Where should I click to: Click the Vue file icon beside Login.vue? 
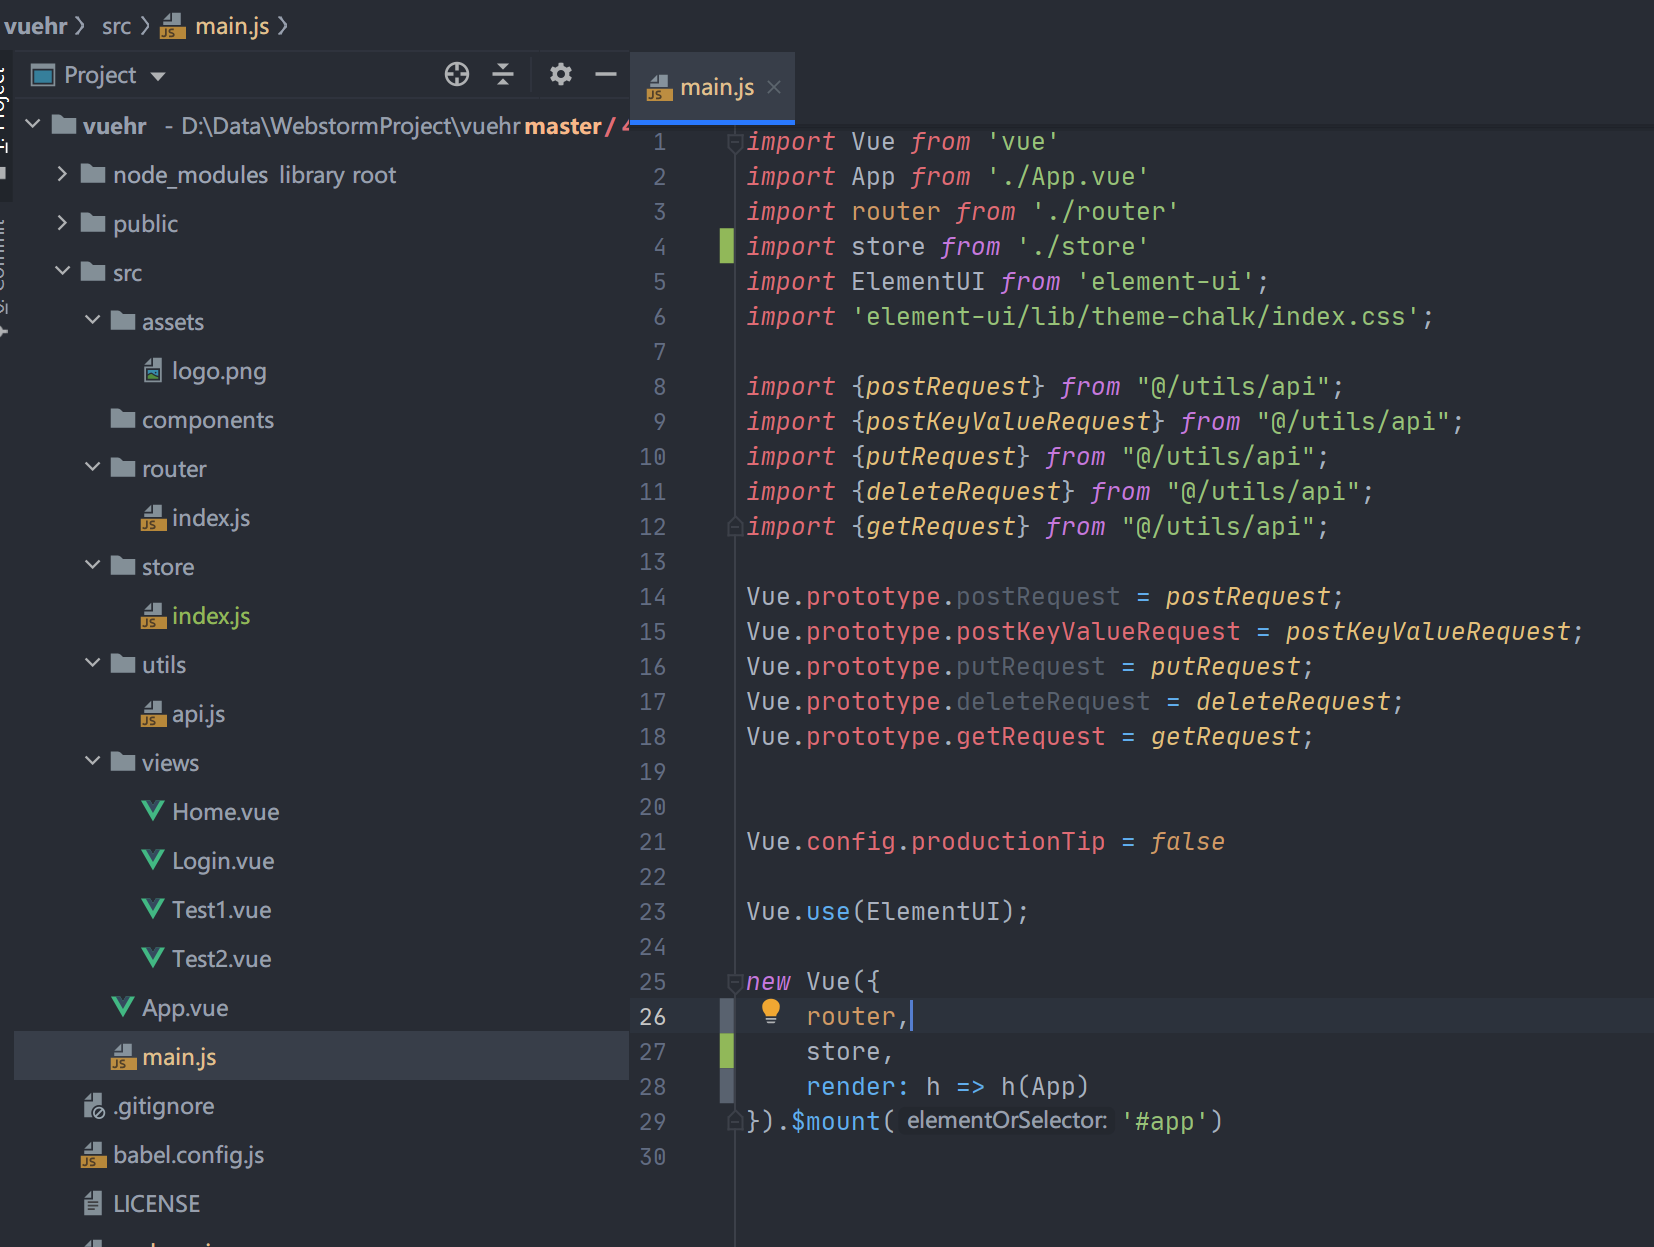pyautogui.click(x=153, y=860)
